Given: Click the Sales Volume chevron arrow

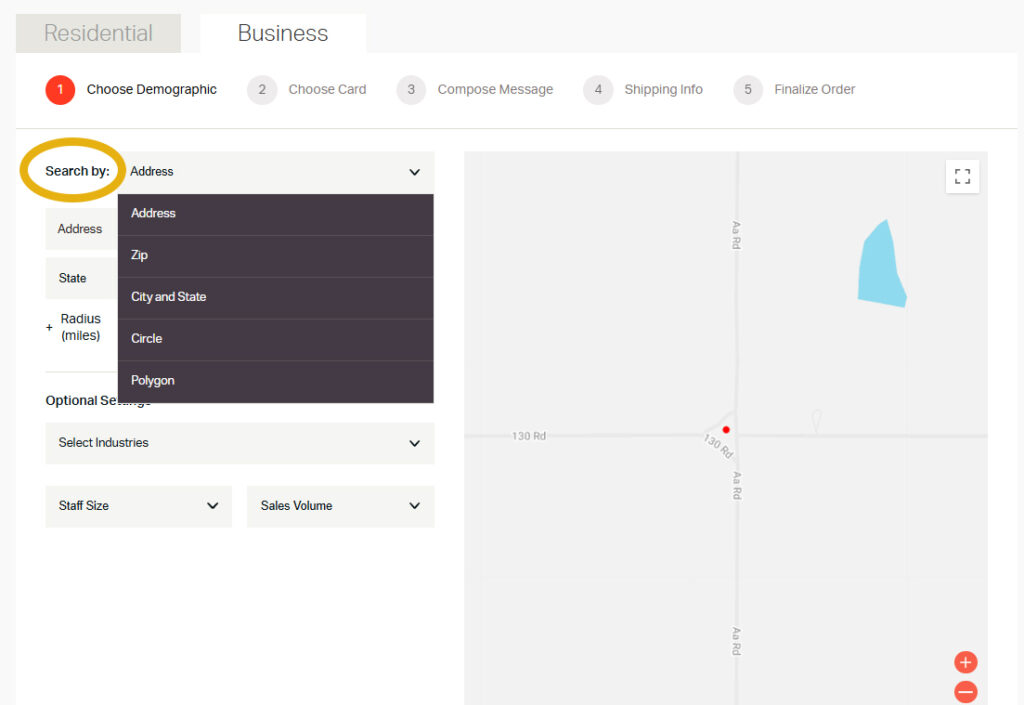Looking at the screenshot, I should [415, 506].
